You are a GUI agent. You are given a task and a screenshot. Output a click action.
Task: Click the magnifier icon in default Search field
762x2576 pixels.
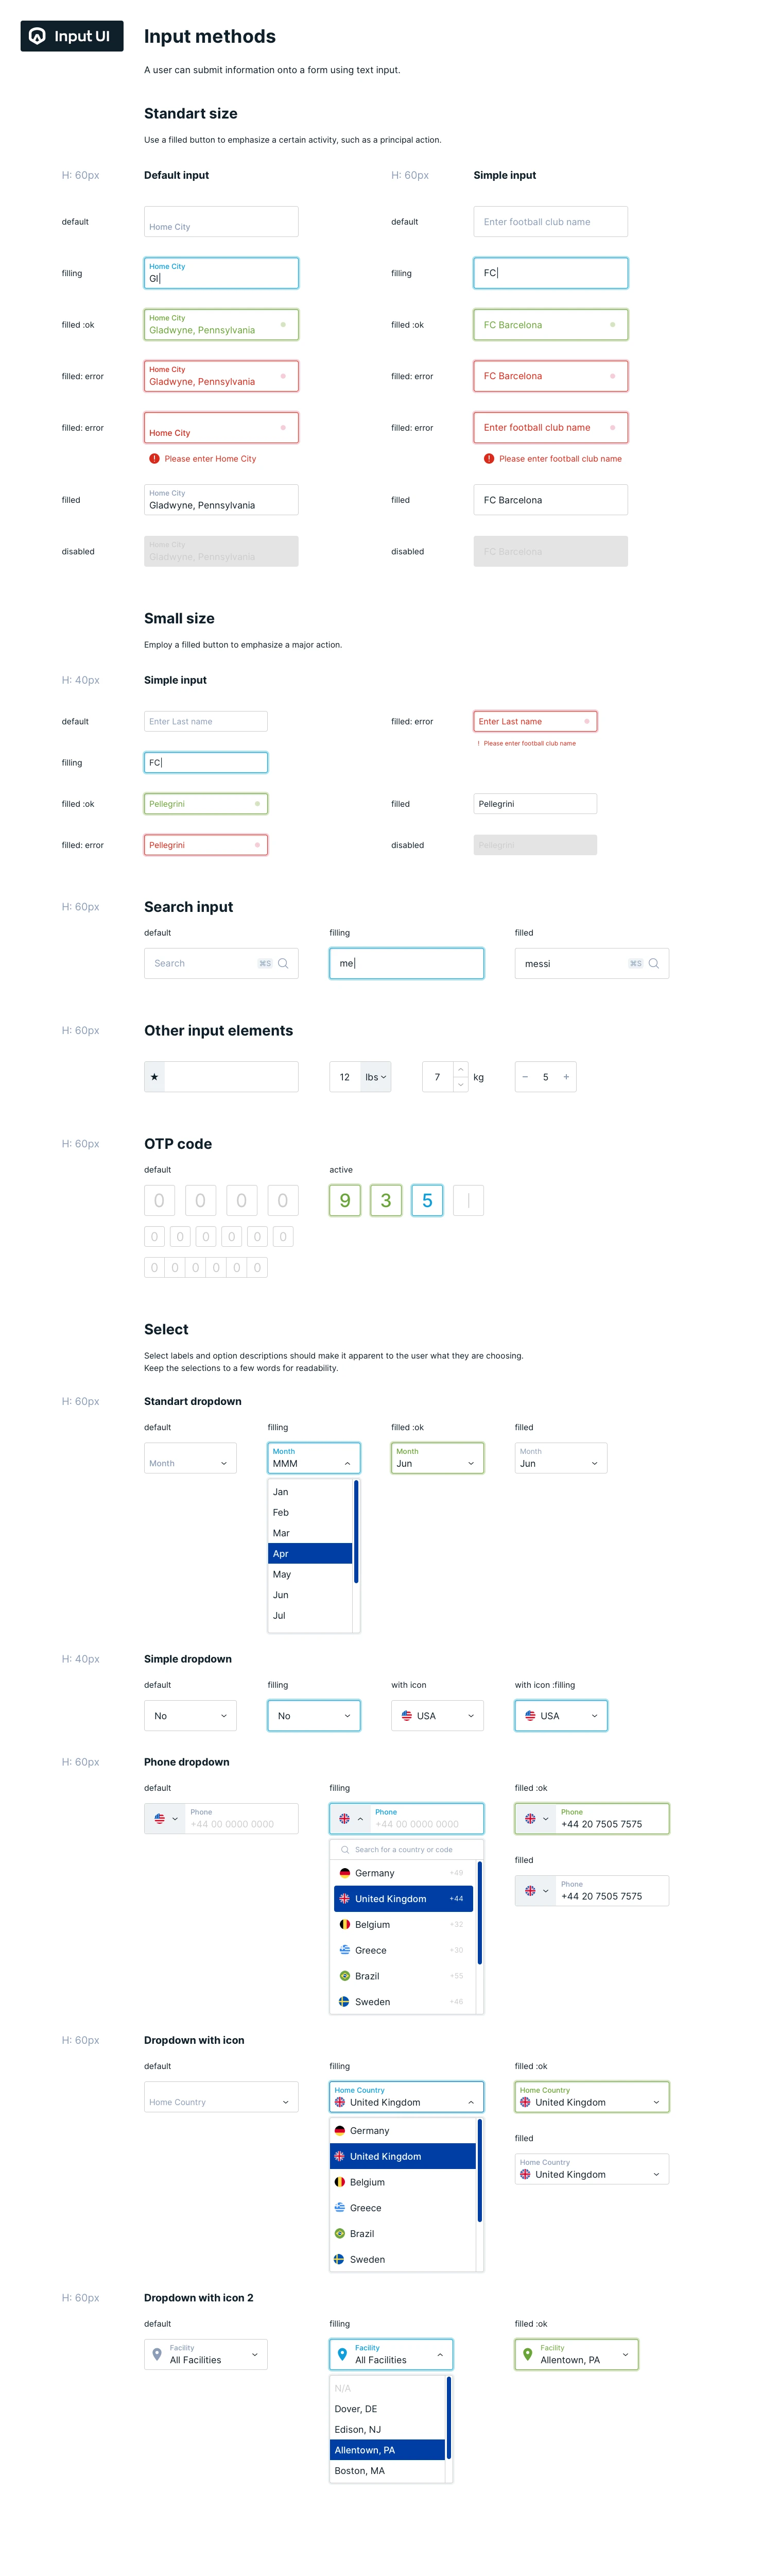283,963
